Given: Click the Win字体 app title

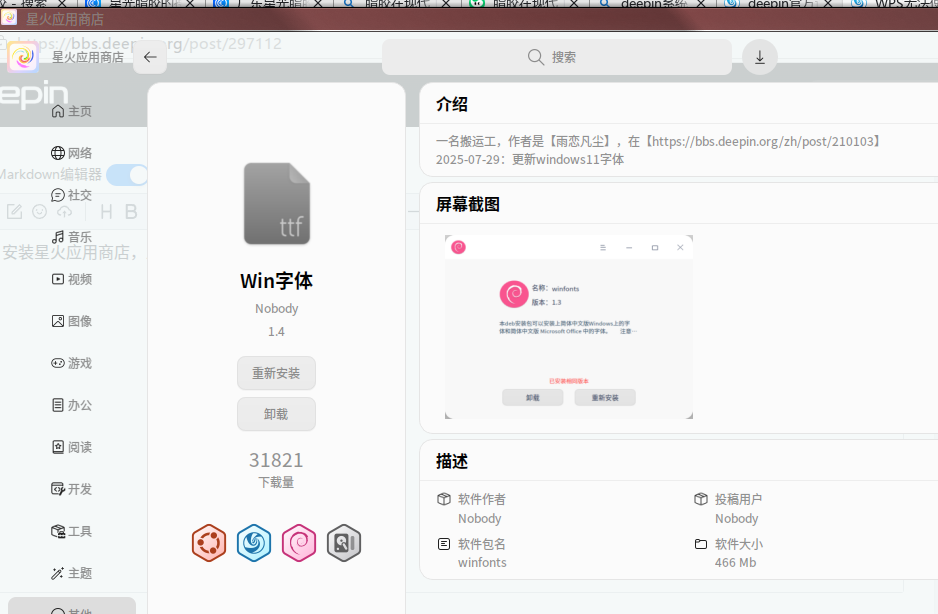Looking at the screenshot, I should (x=276, y=281).
